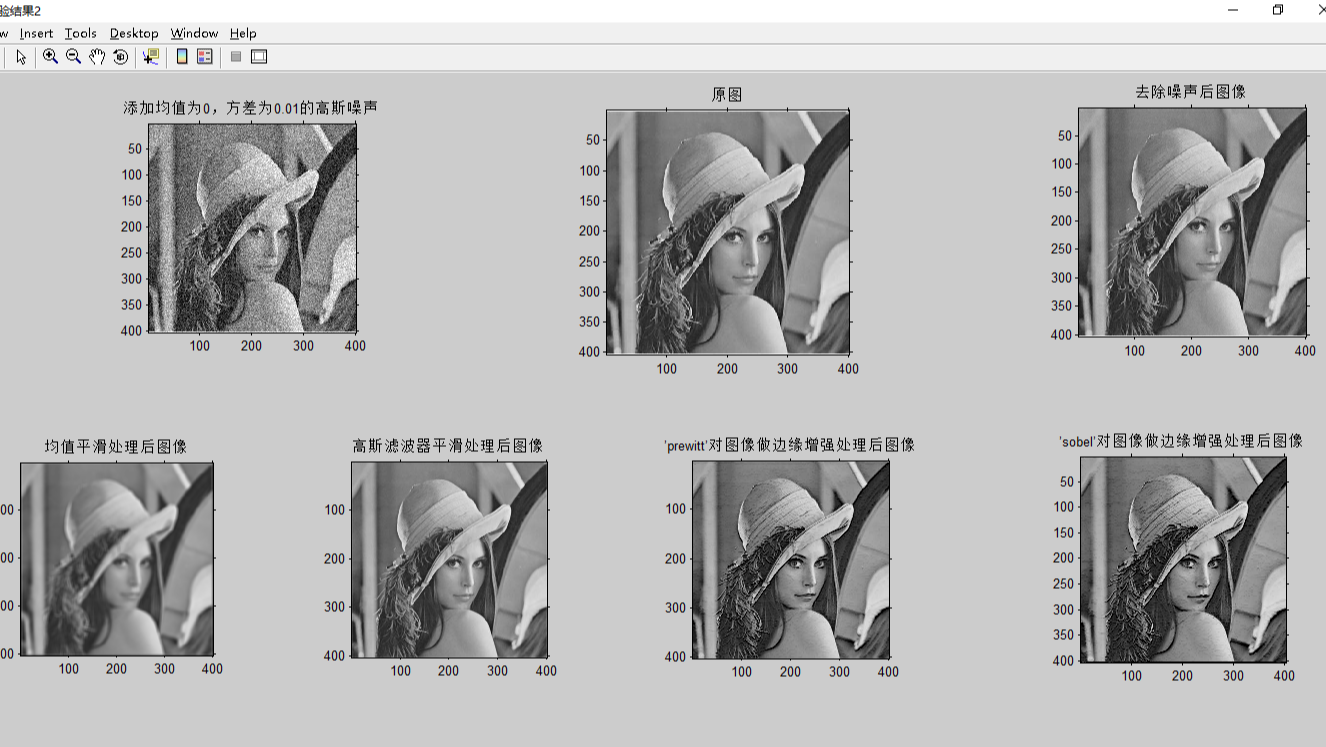Restore down the figure window
This screenshot has height=747, width=1326.
(1278, 10)
